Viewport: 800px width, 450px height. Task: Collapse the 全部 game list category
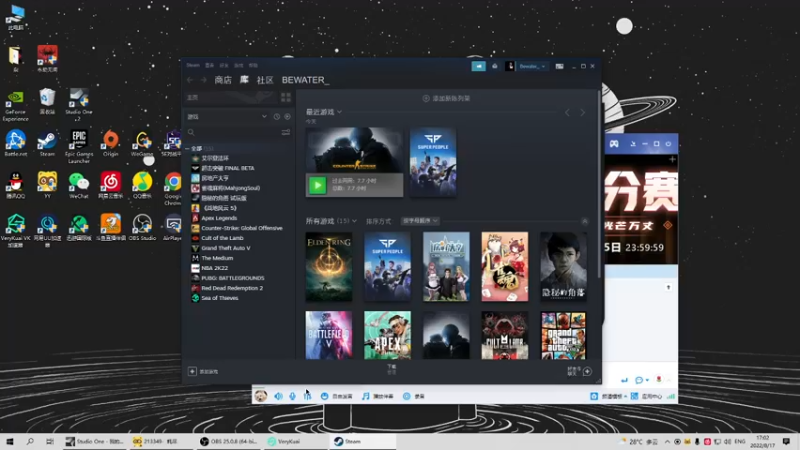point(187,148)
